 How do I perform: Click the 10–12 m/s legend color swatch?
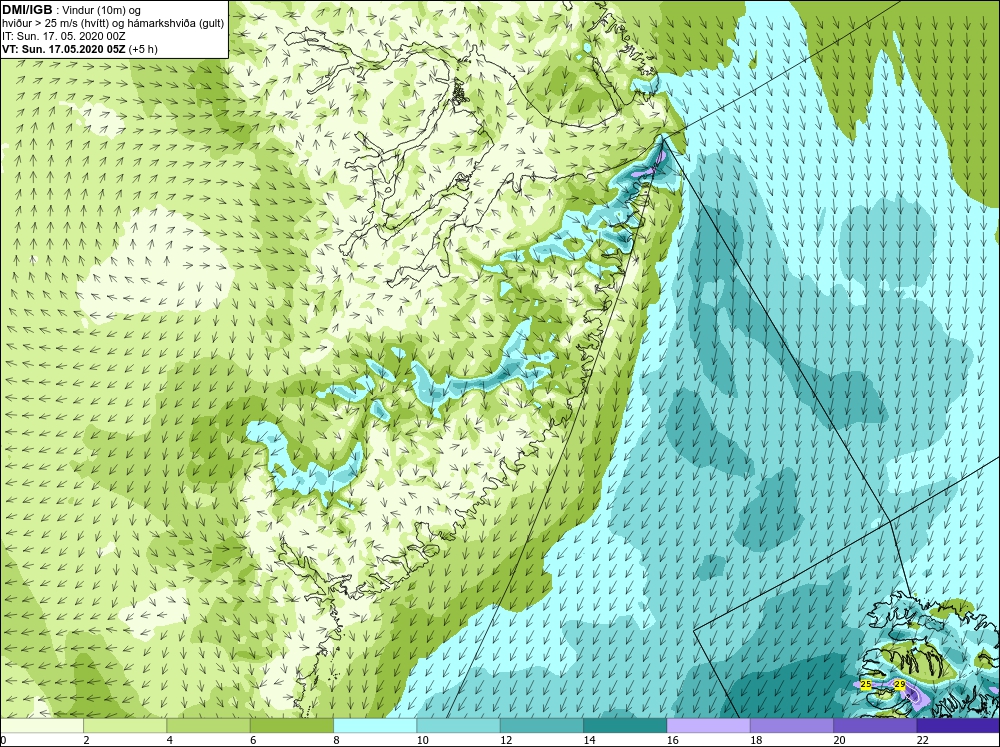pos(459,726)
